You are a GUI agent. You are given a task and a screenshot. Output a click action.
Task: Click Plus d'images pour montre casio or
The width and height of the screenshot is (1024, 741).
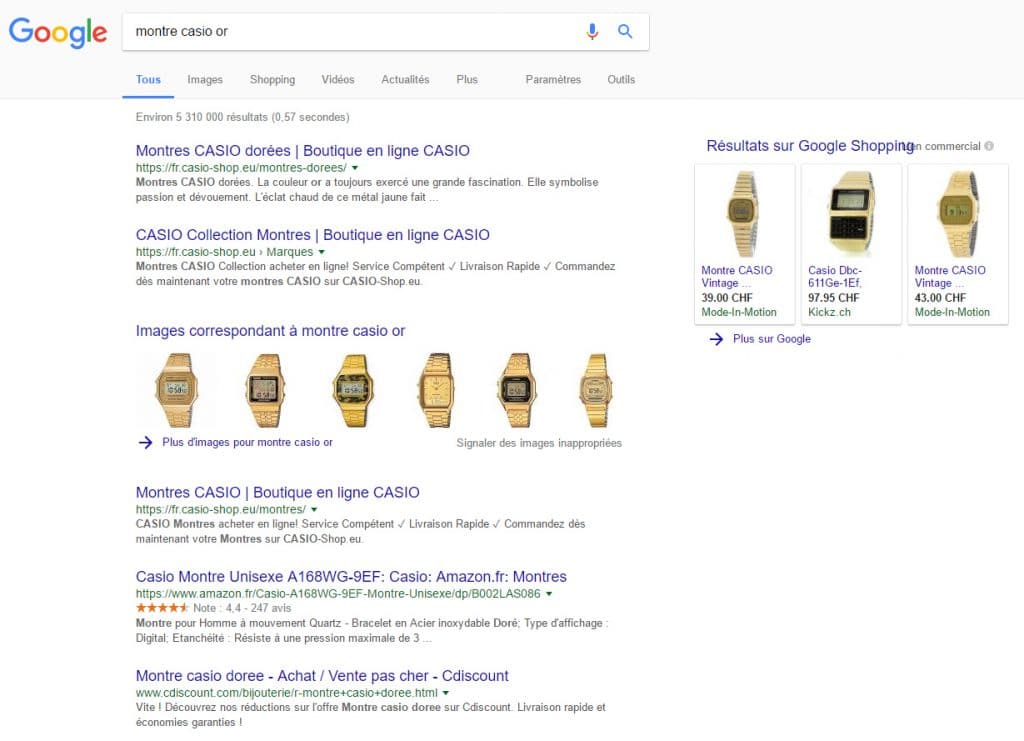point(248,443)
